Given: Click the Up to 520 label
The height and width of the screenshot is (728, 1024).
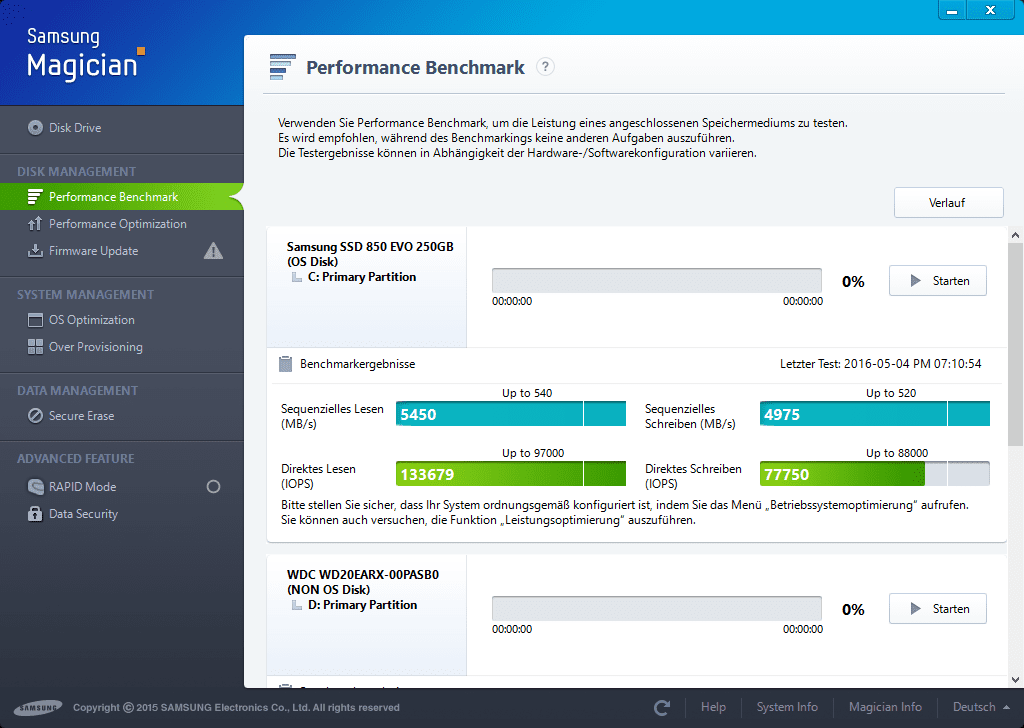Looking at the screenshot, I should pos(891,392).
